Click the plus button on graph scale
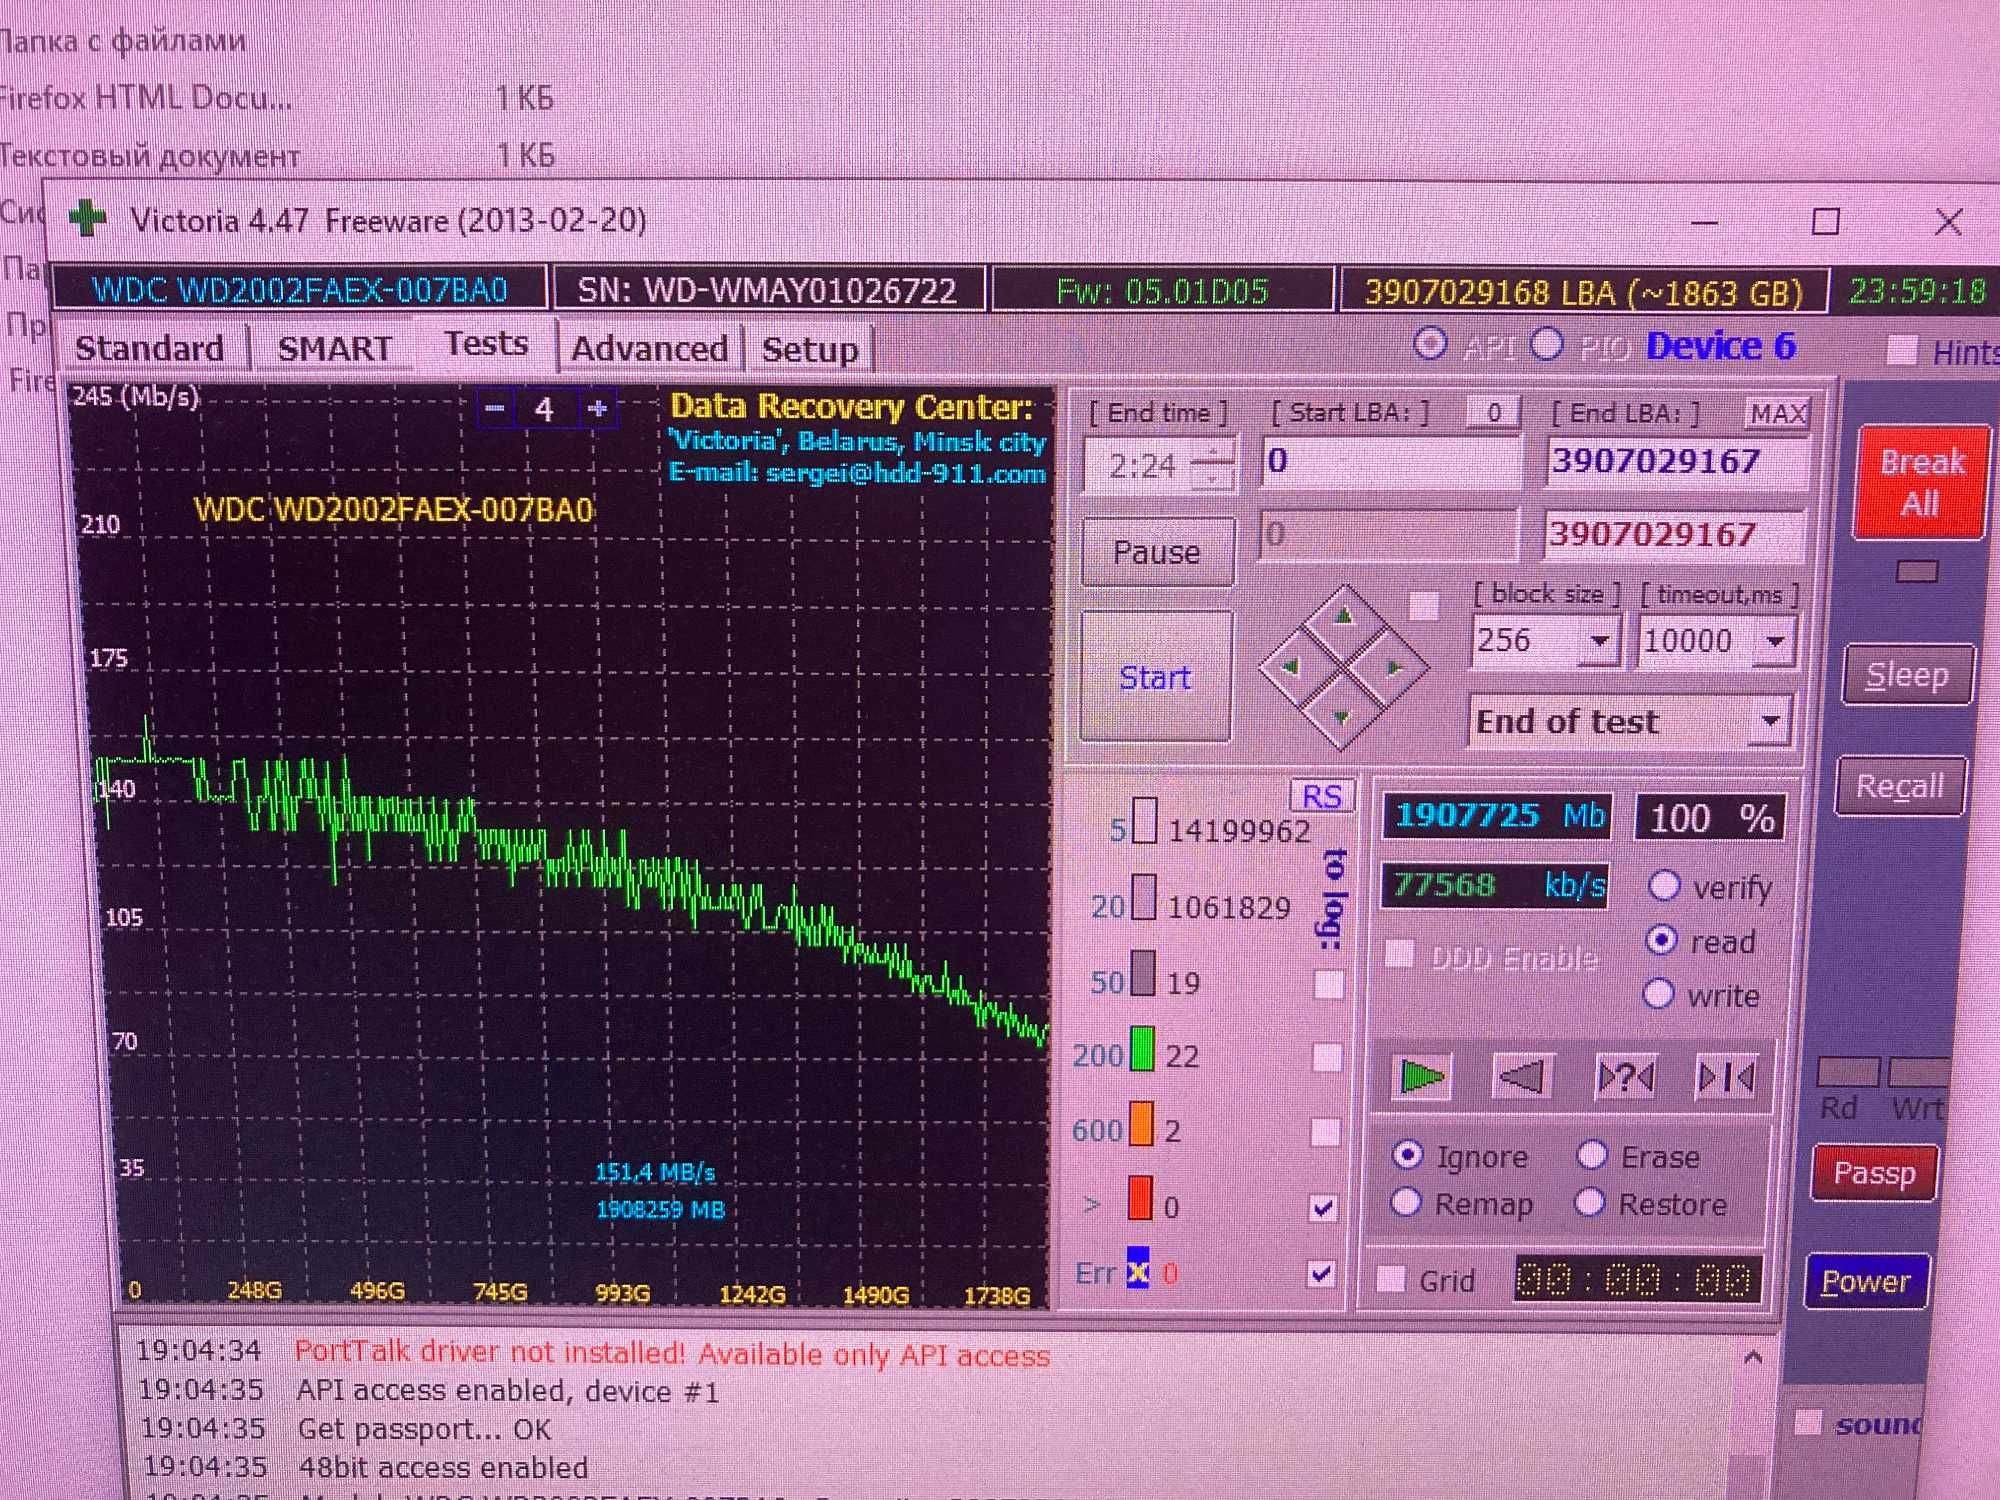The height and width of the screenshot is (1500, 2000). [598, 408]
